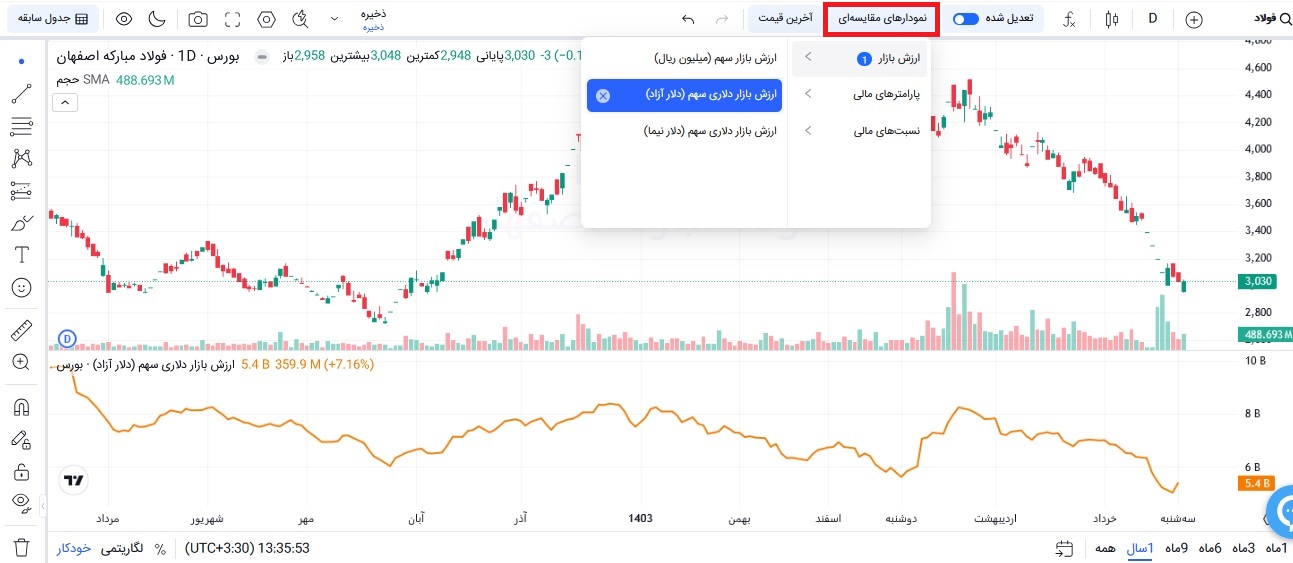Open indicators with the fx icon

click(1069, 19)
